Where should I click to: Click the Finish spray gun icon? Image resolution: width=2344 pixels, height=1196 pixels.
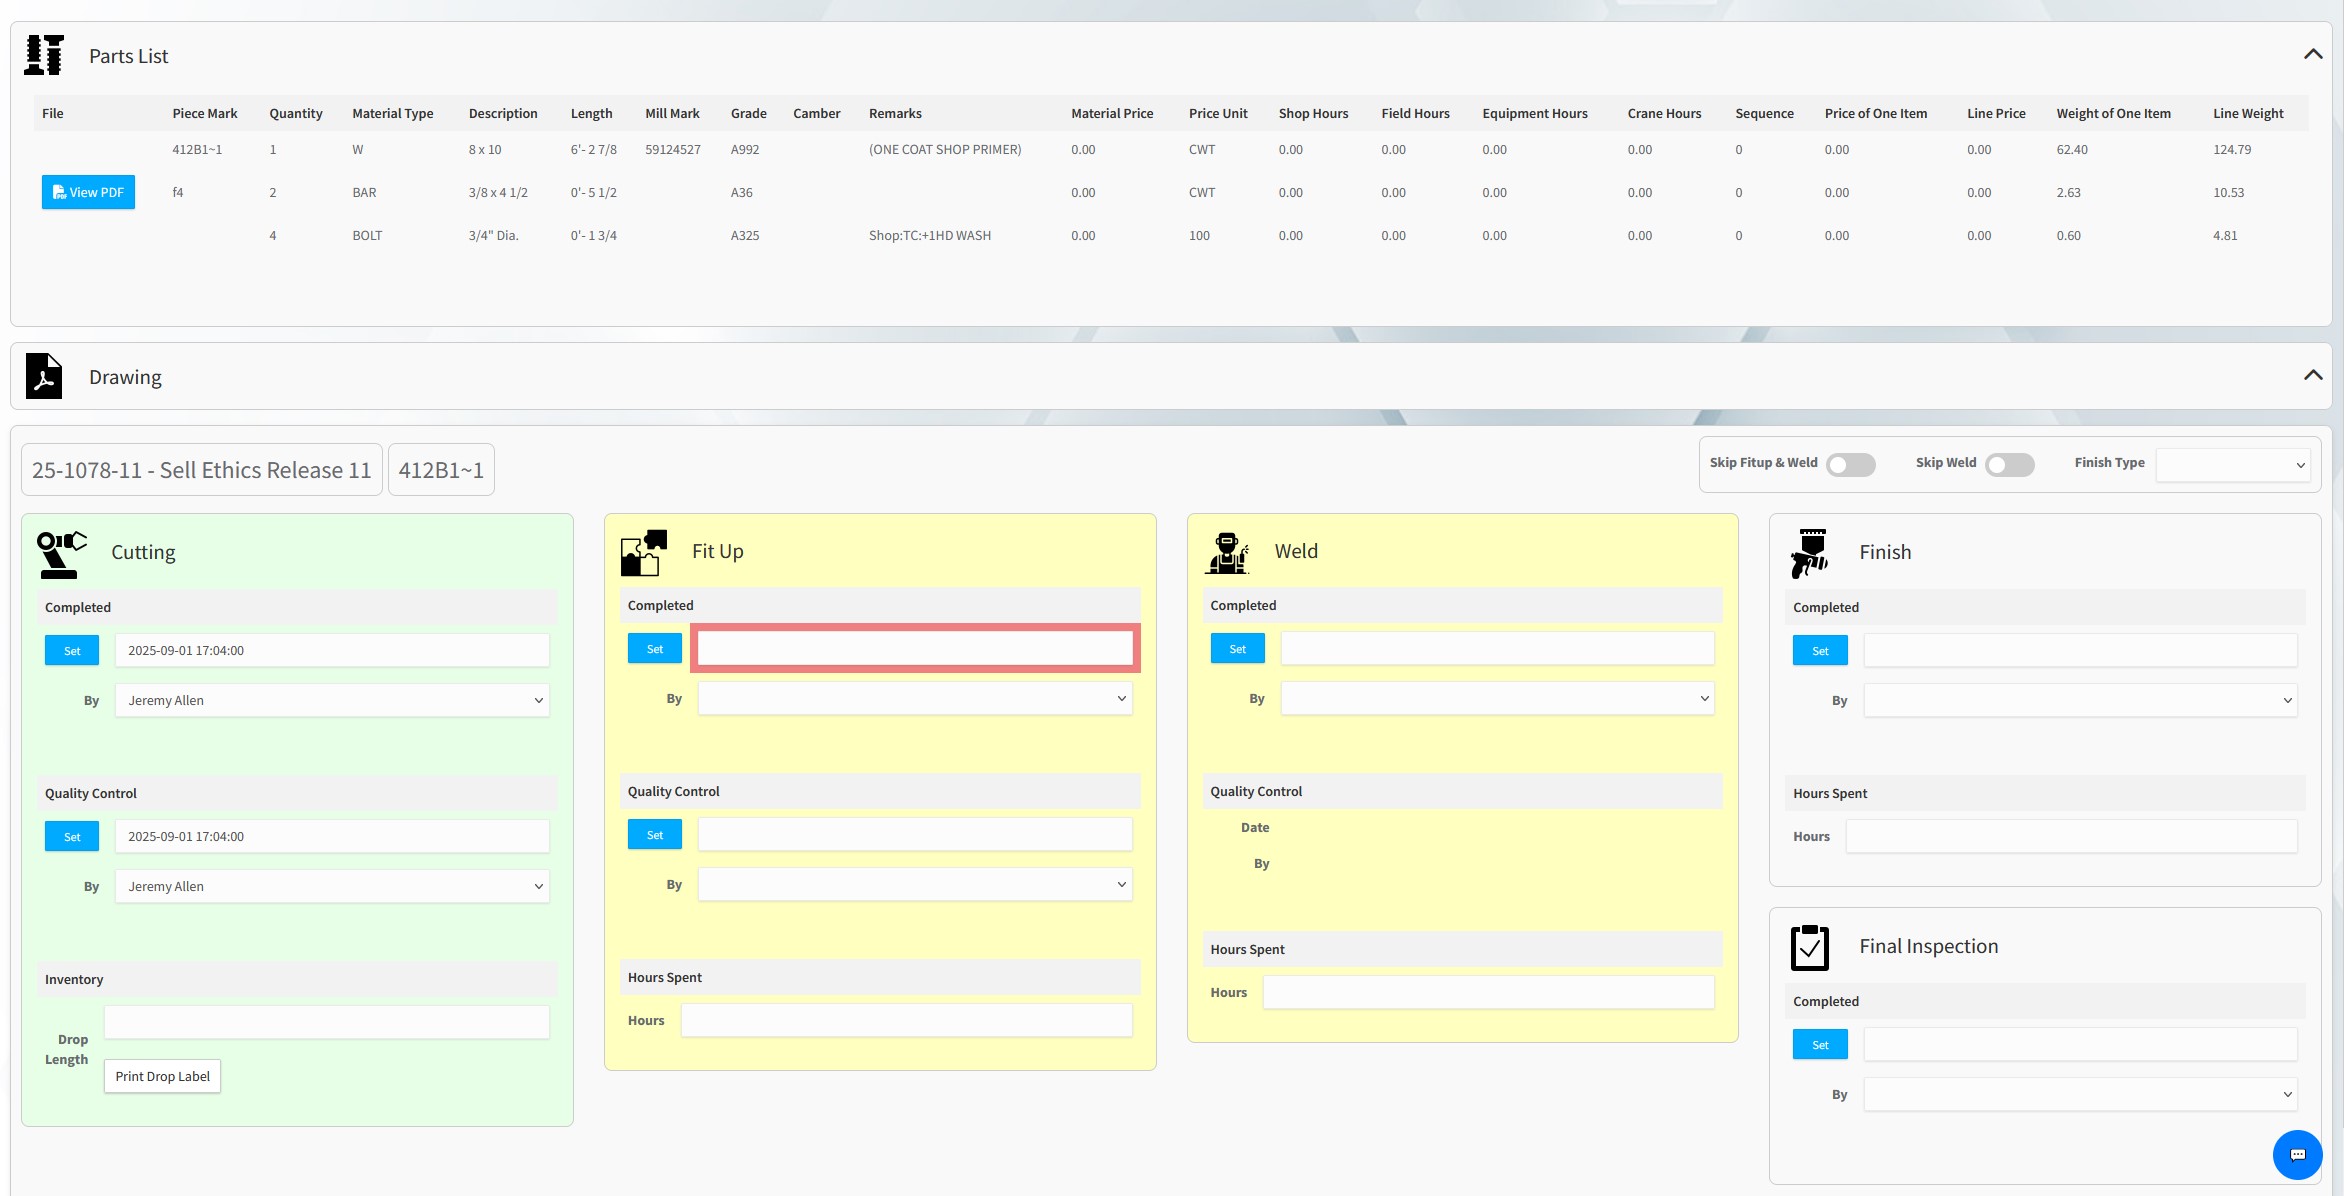[1809, 553]
